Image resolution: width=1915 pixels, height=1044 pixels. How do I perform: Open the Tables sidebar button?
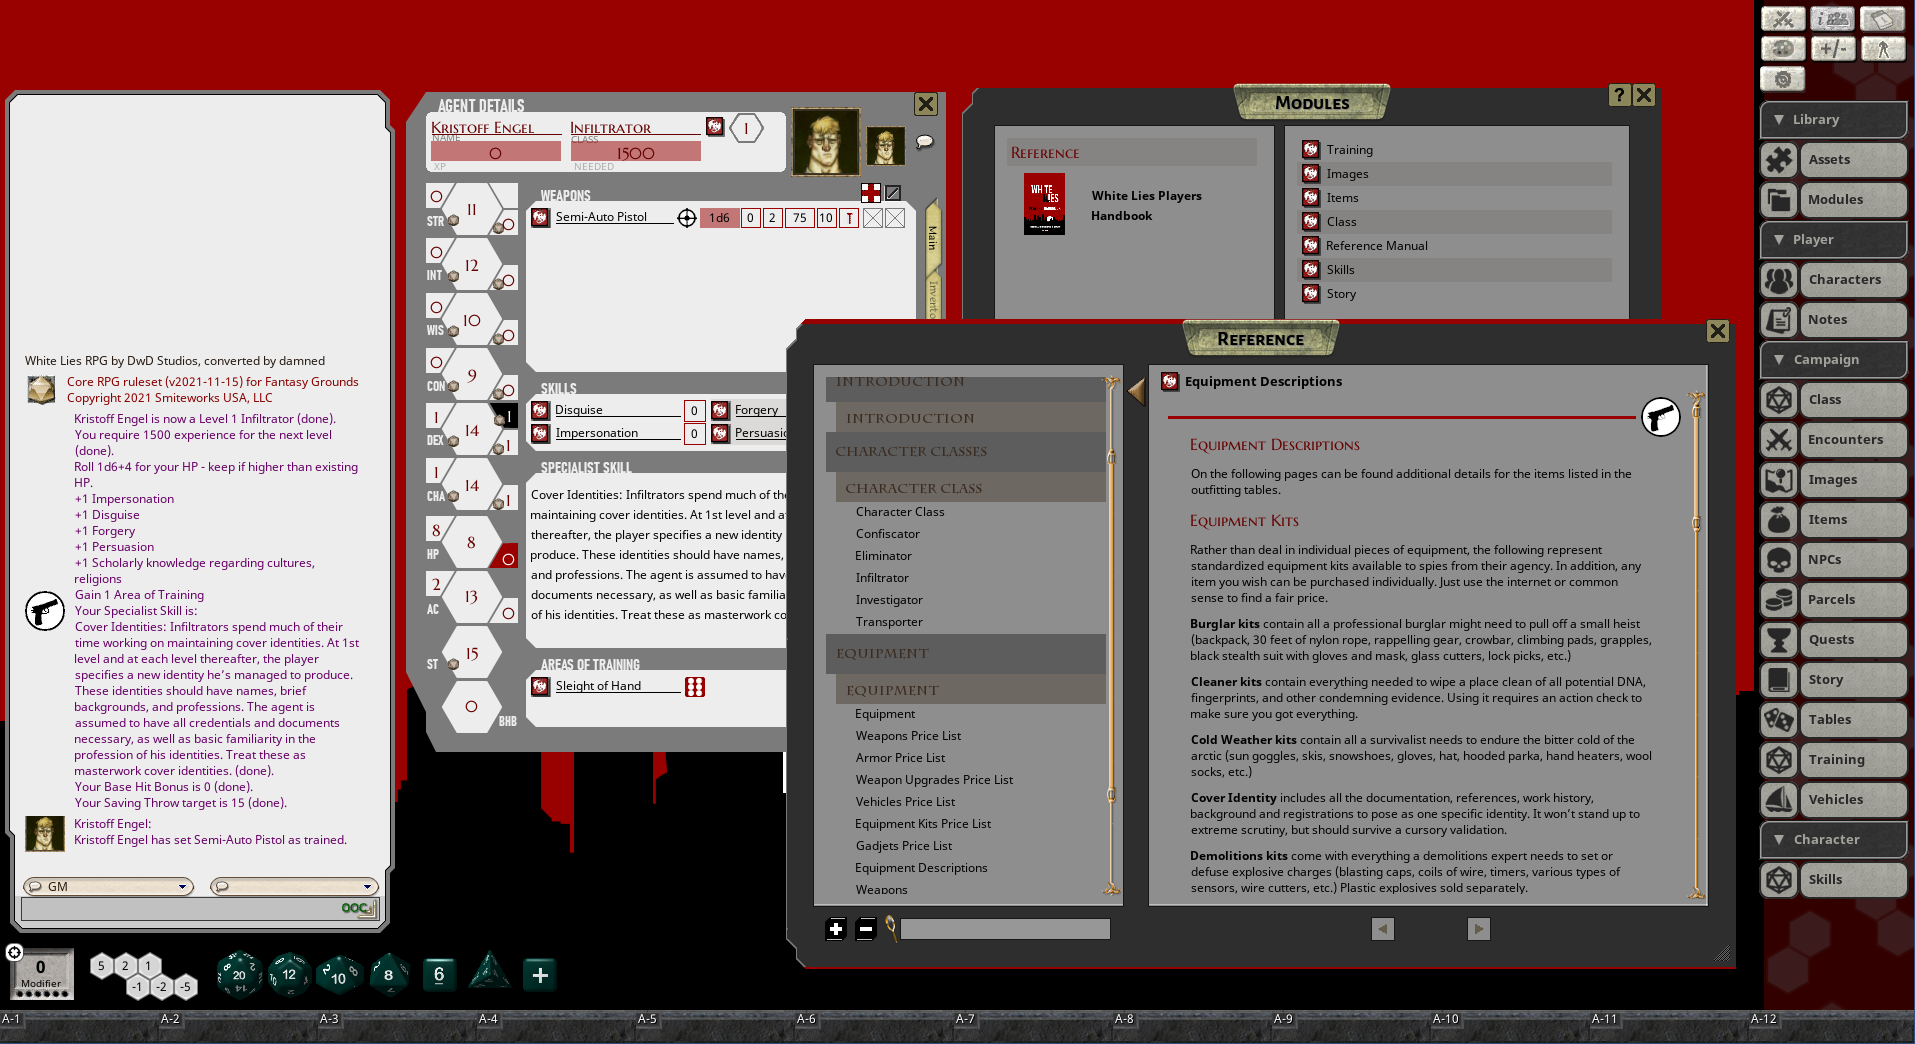(1833, 719)
